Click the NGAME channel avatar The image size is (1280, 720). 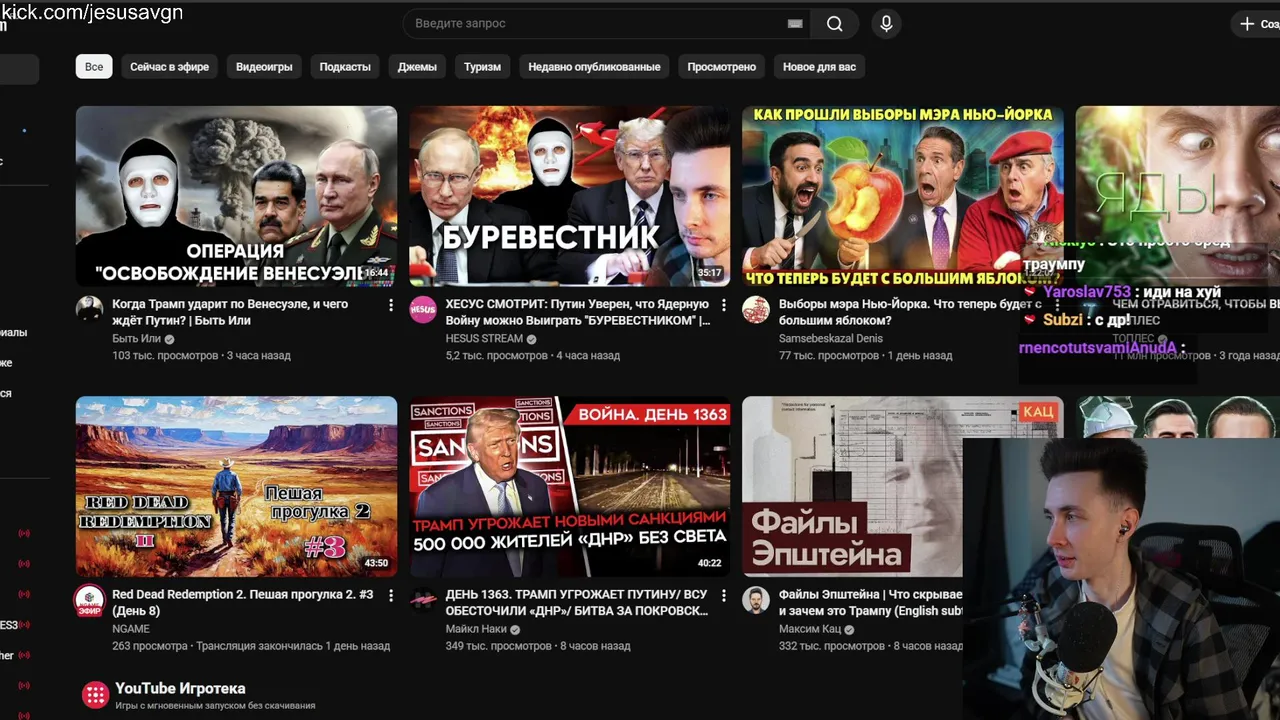[90, 600]
